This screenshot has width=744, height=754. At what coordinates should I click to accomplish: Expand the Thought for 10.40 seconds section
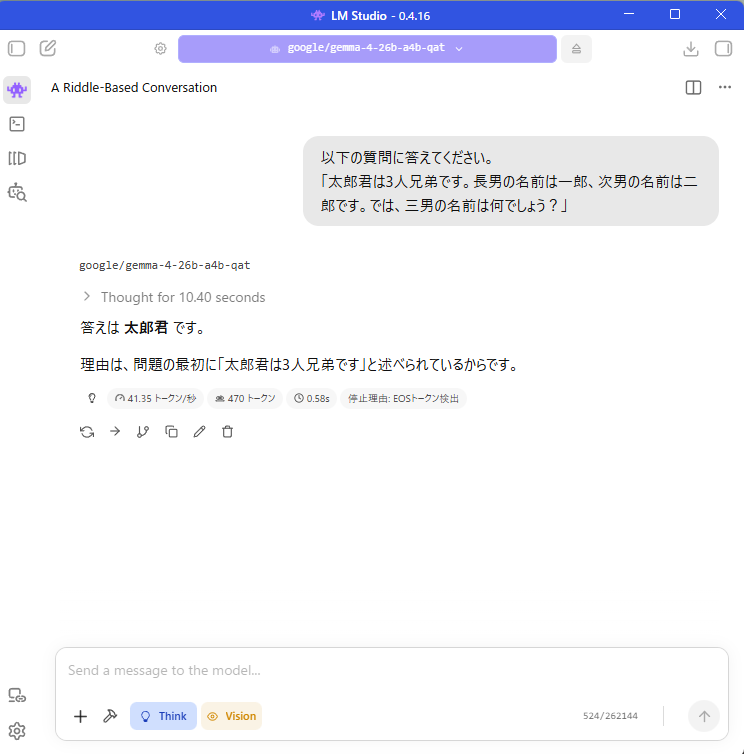174,297
